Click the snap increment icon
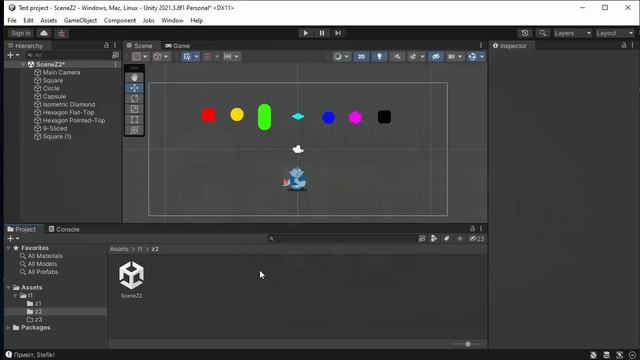This screenshot has height=360, width=640. 228,57
